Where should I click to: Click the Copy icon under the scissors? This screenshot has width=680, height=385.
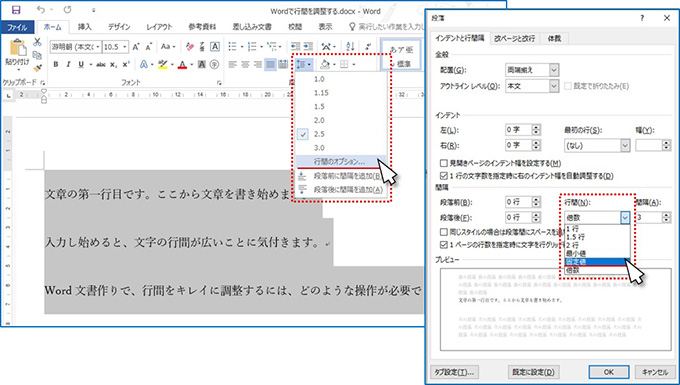pyautogui.click(x=37, y=55)
